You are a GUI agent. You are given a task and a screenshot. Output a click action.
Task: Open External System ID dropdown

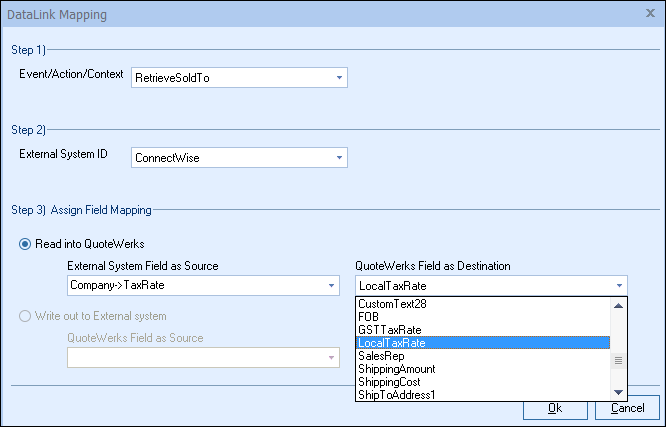pyautogui.click(x=339, y=157)
